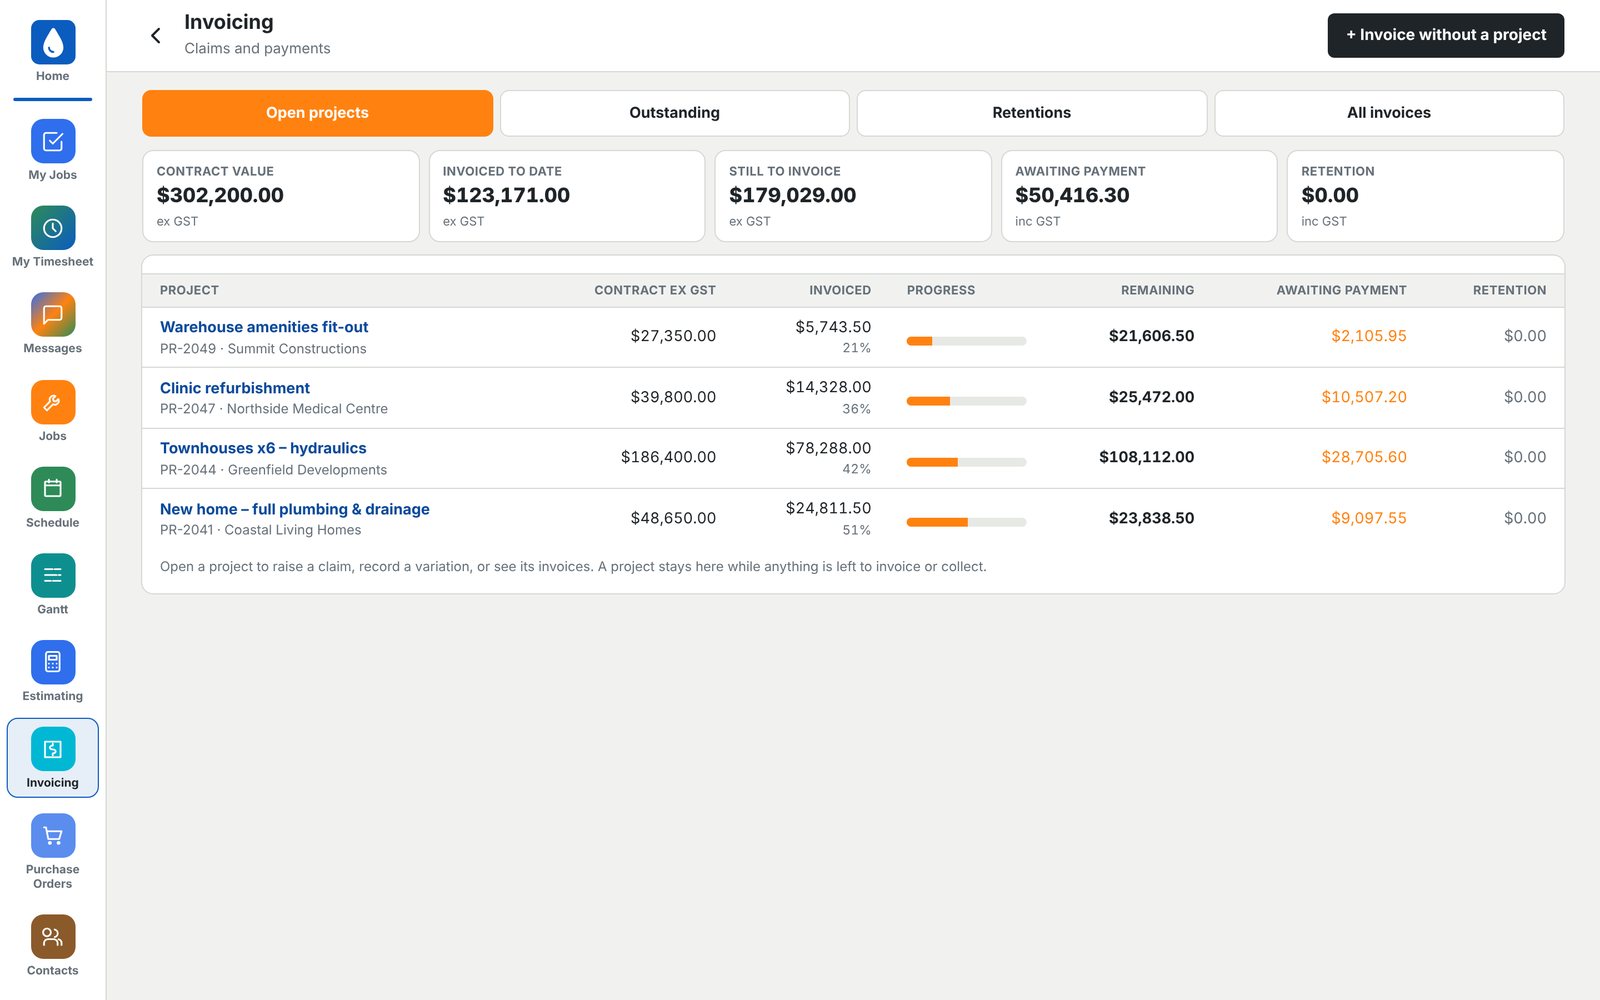This screenshot has width=1600, height=1000.
Task: Click the INVOICED column header
Action: (x=840, y=290)
